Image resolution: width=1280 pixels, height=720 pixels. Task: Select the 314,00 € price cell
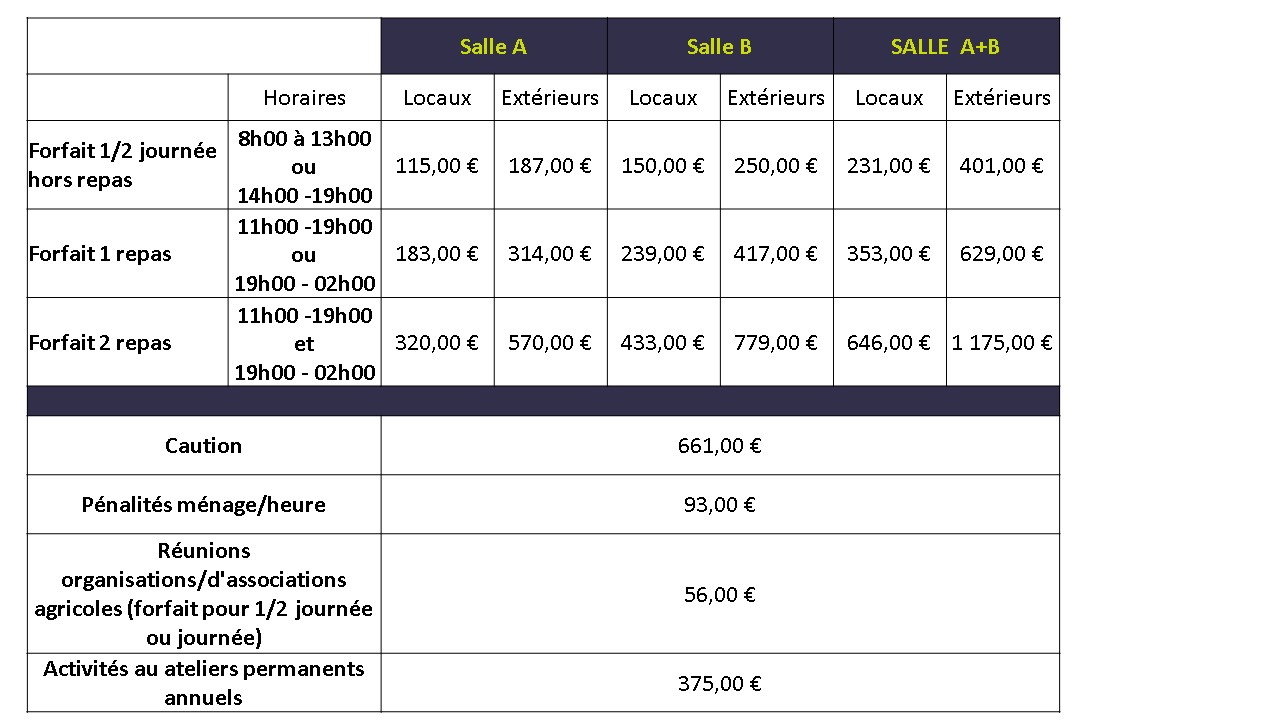click(x=550, y=254)
